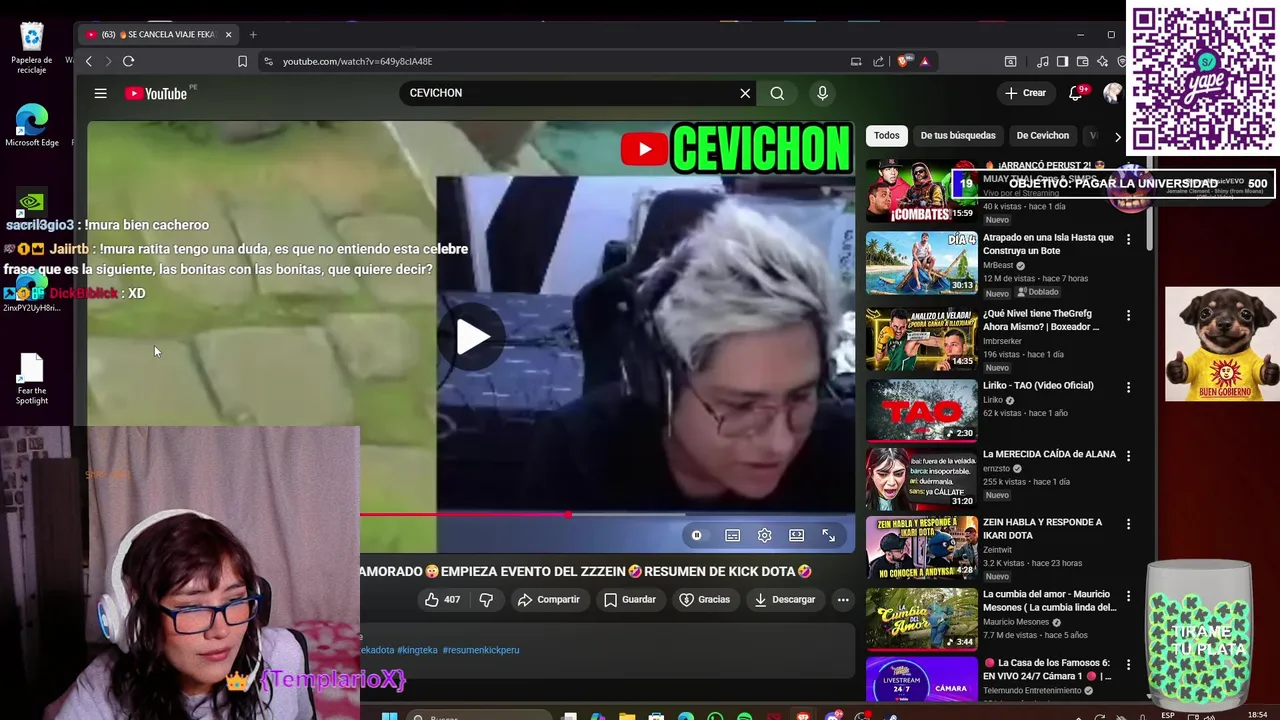Image resolution: width=1280 pixels, height=720 pixels.
Task: Open ZEIN HABLA Y RESPONDE thumbnail
Action: pos(921,547)
